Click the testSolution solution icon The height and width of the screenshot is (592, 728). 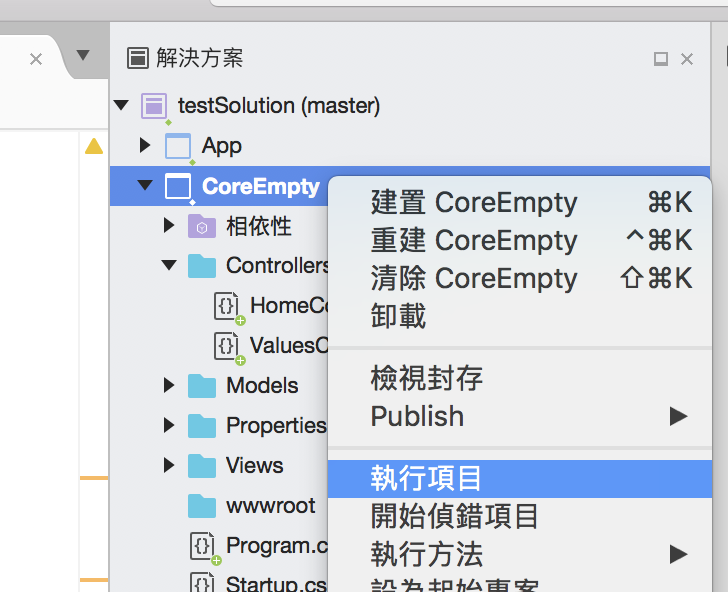point(154,106)
